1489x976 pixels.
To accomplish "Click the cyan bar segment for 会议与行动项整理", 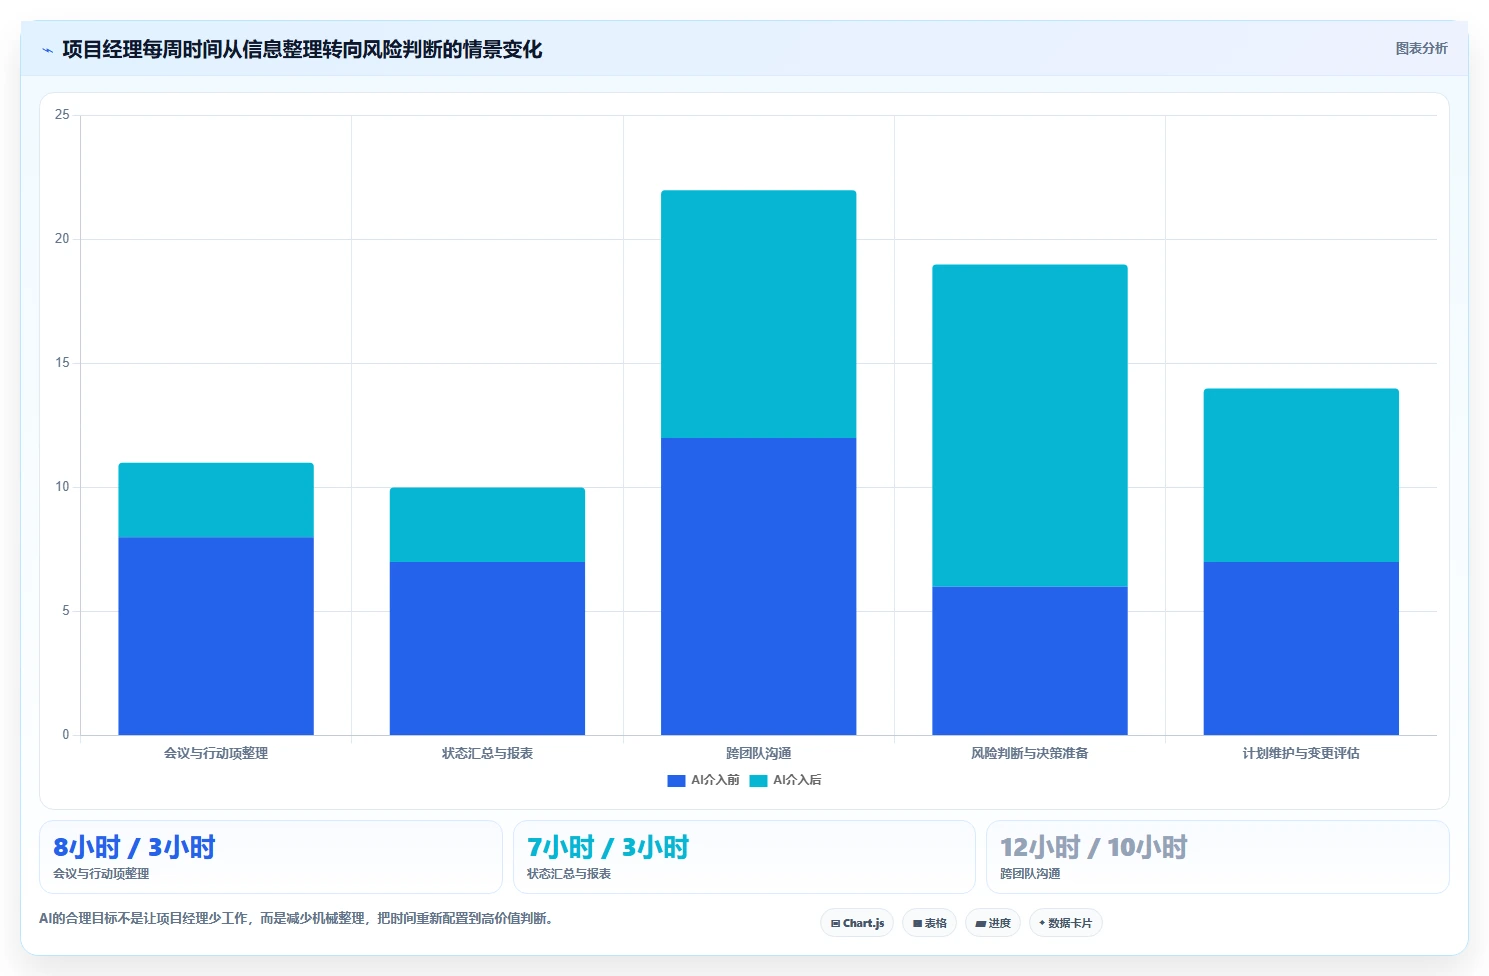I will pos(216,500).
